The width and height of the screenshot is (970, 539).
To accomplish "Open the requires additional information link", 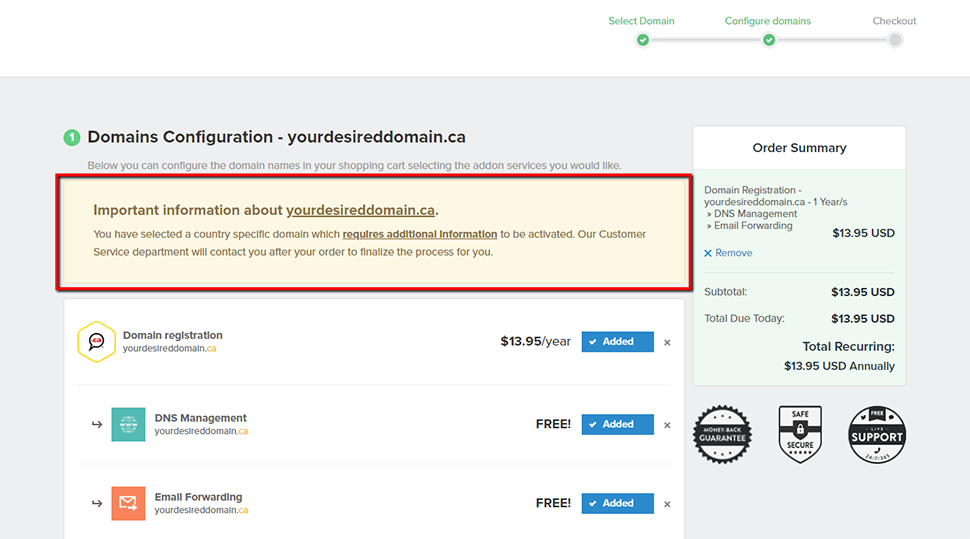I will [420, 234].
